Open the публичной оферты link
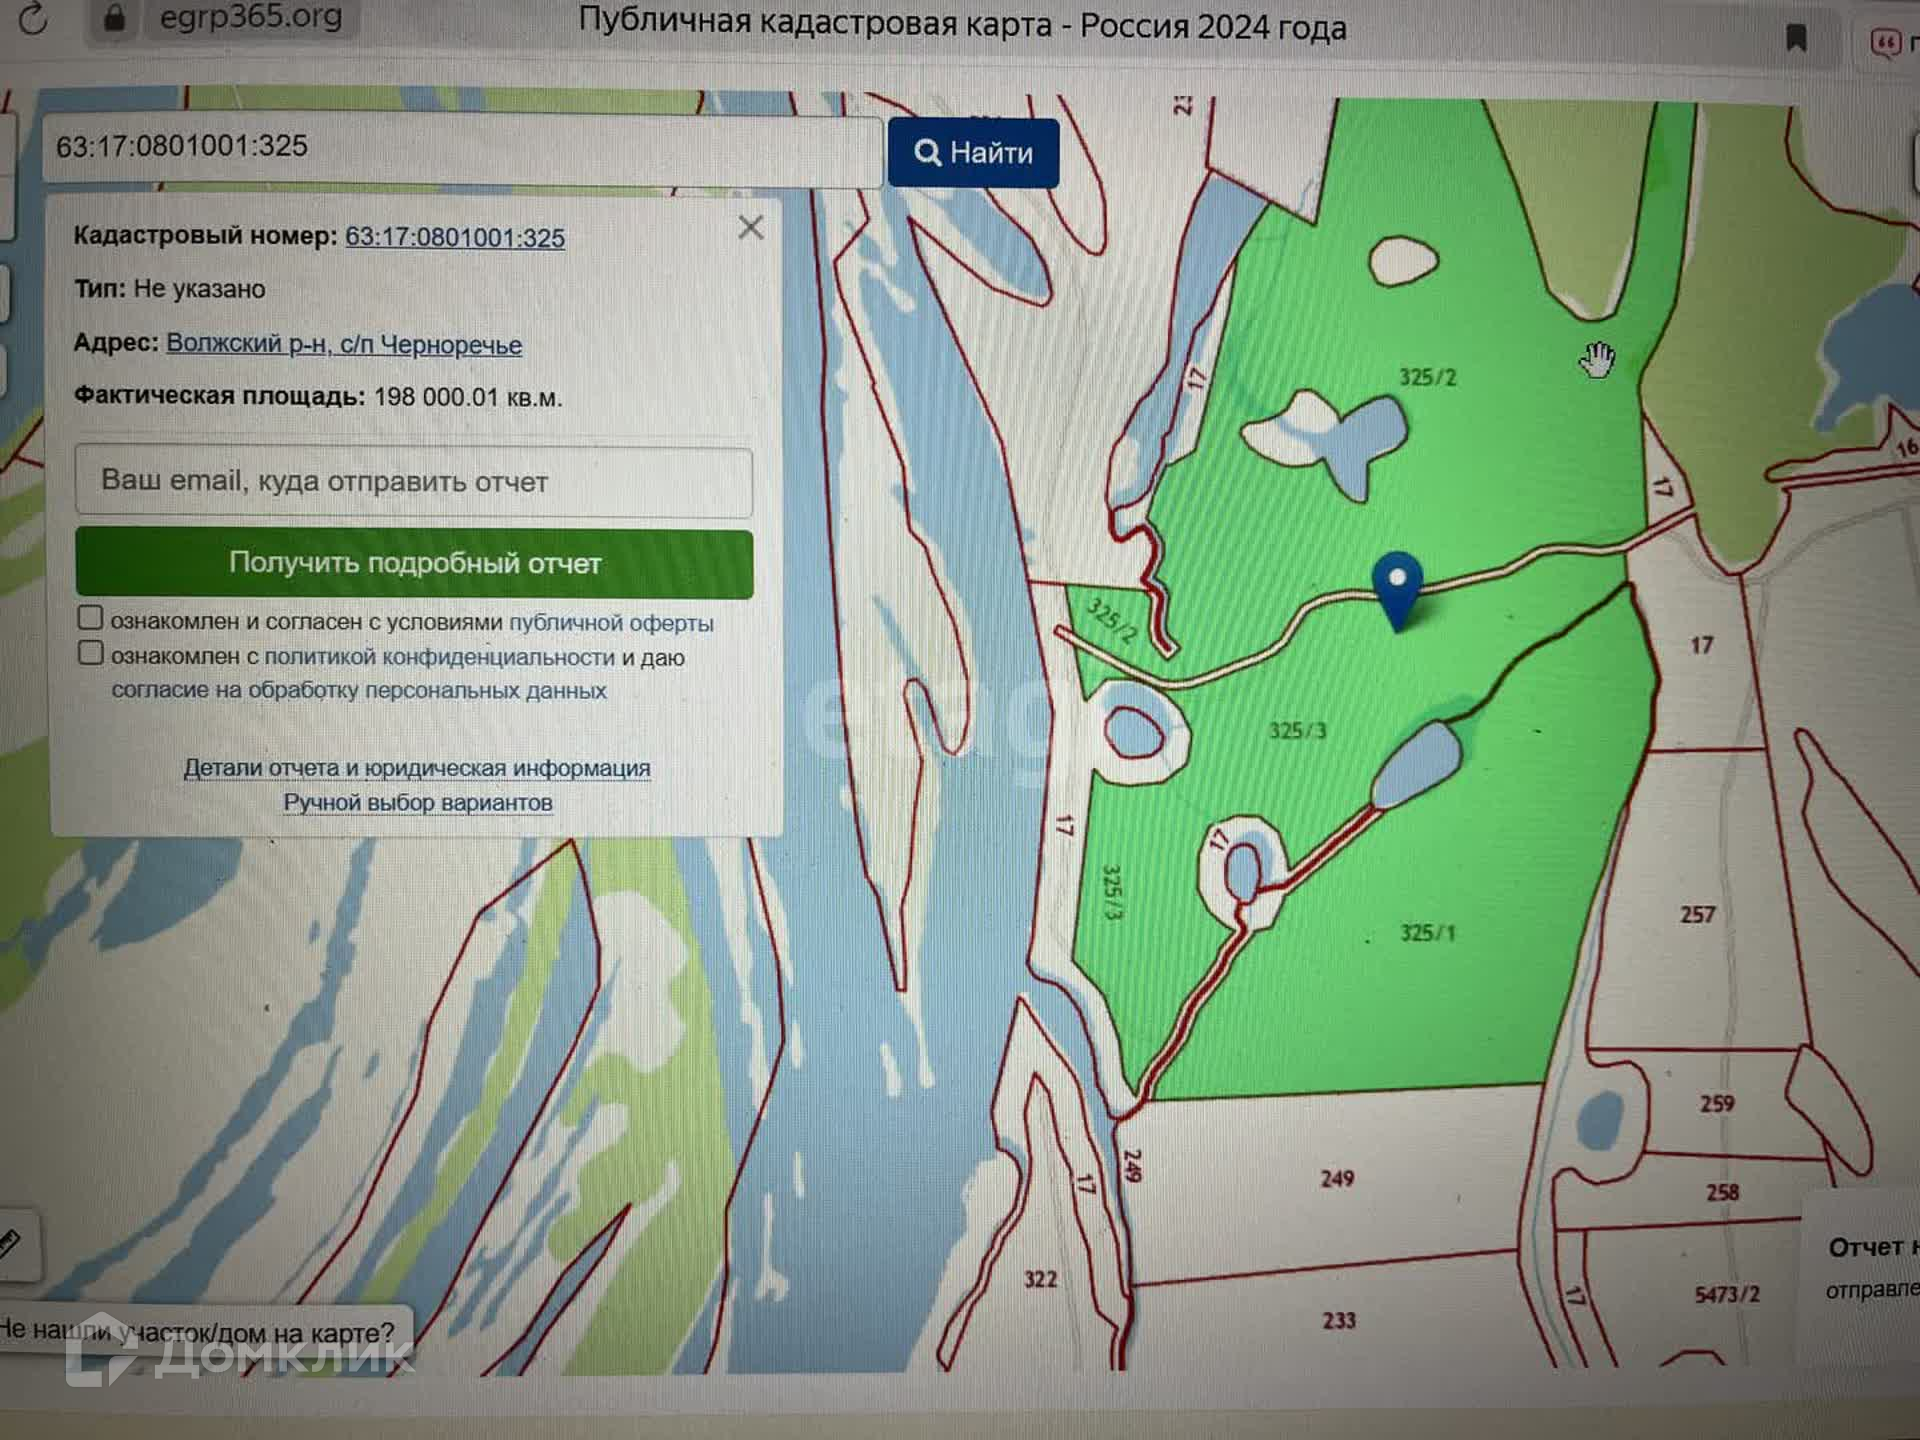 [x=611, y=623]
